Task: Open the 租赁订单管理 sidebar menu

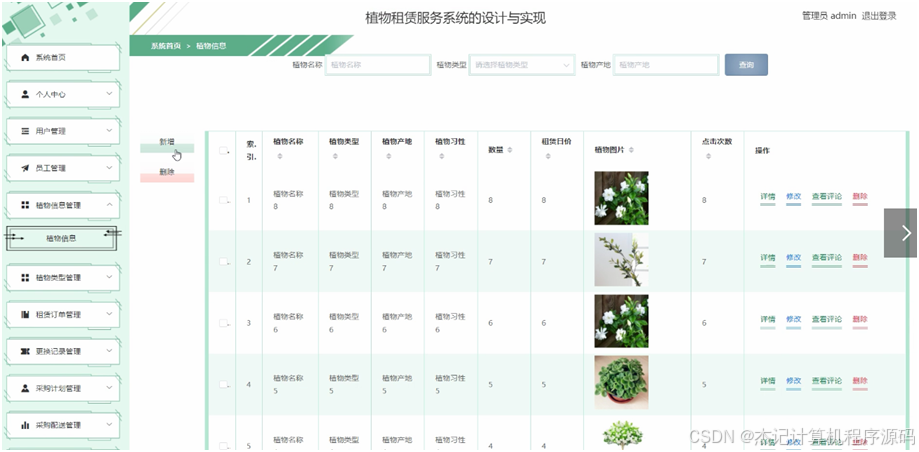Action: [63, 314]
